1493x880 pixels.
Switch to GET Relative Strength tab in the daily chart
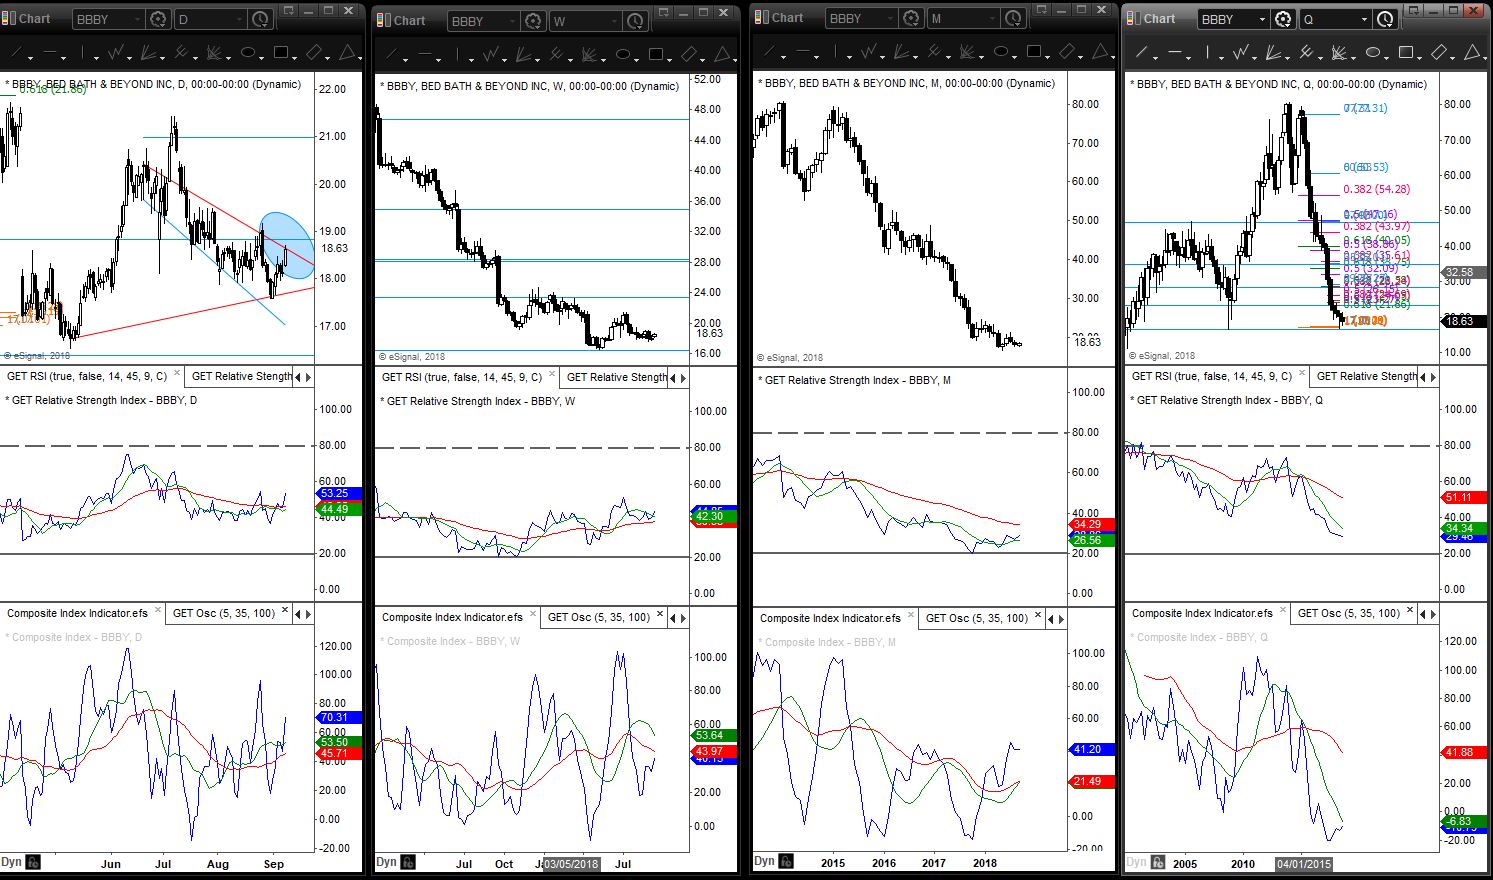242,376
